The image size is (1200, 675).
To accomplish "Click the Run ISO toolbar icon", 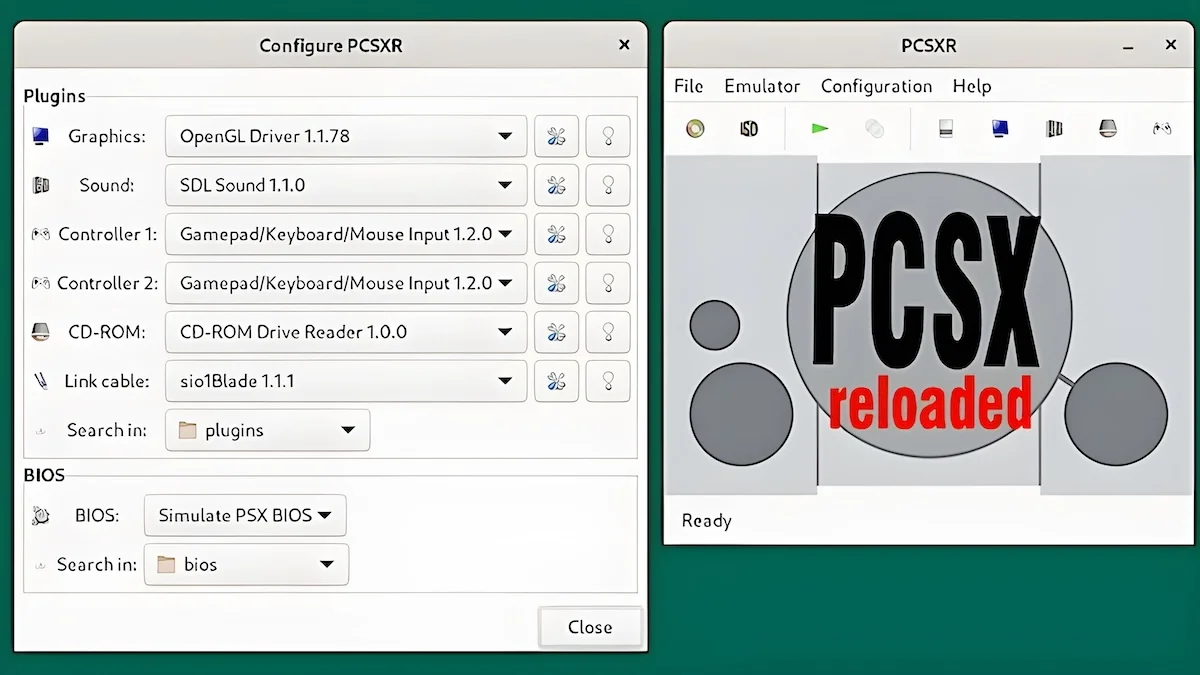I will 748,128.
